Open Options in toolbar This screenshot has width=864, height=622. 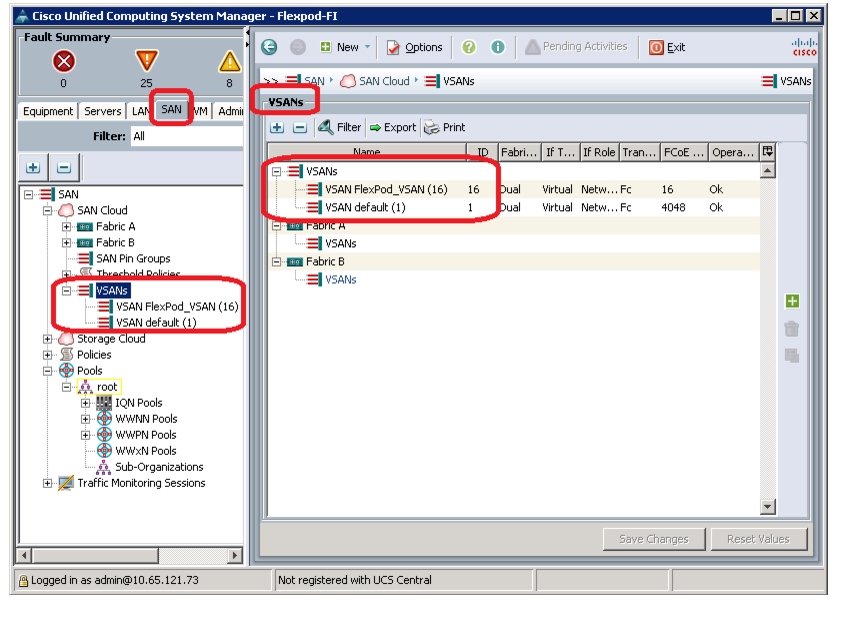point(414,47)
